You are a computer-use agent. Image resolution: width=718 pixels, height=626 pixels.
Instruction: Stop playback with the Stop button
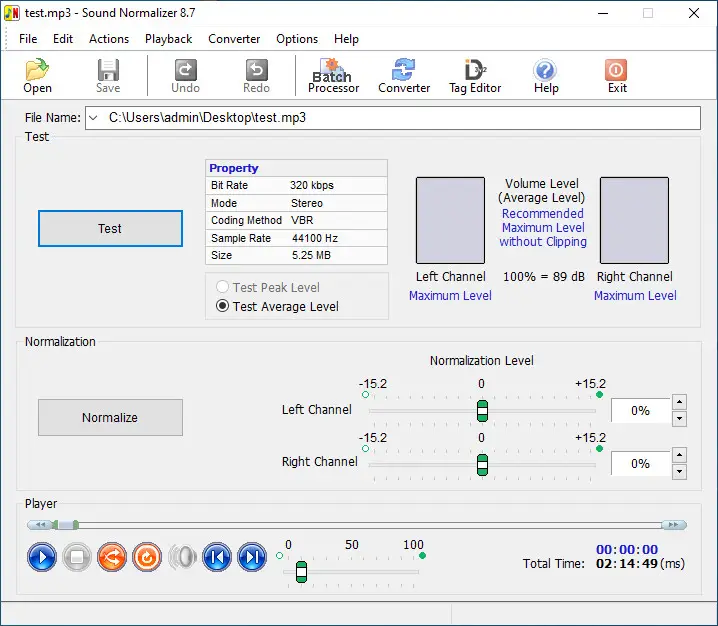pyautogui.click(x=76, y=557)
